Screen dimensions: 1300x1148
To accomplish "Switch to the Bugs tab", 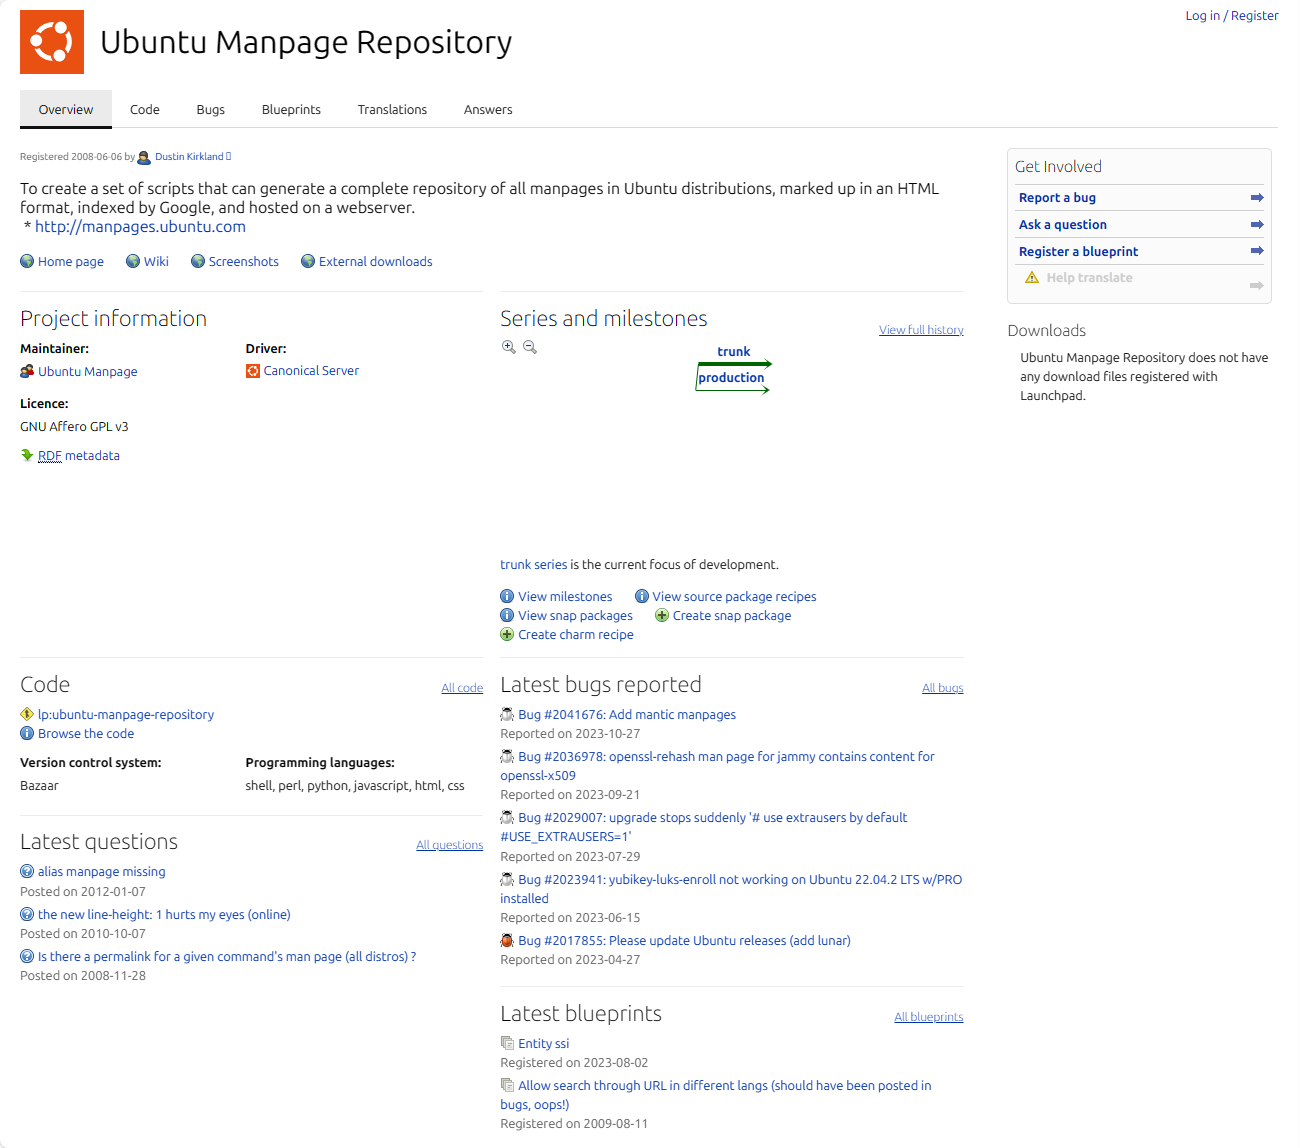I will [x=210, y=109].
